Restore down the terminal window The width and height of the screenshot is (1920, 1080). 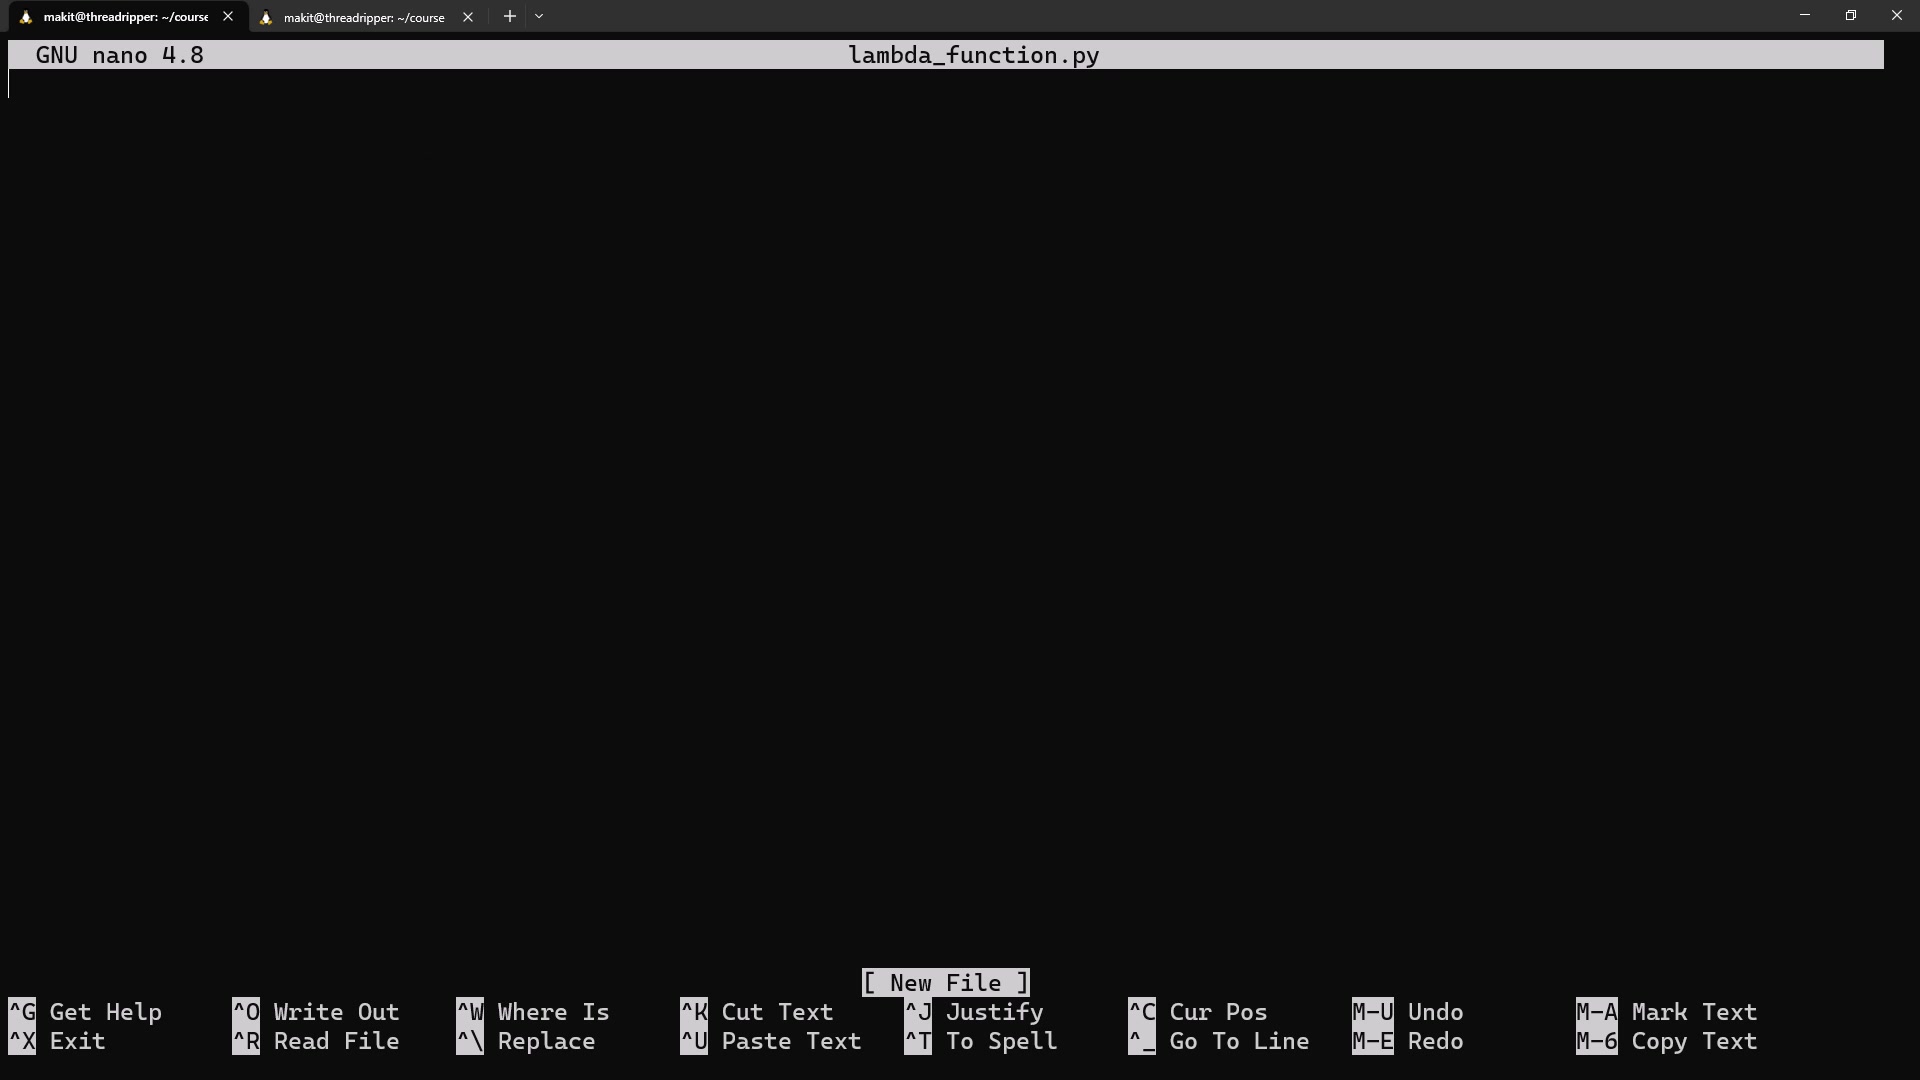pyautogui.click(x=1850, y=16)
